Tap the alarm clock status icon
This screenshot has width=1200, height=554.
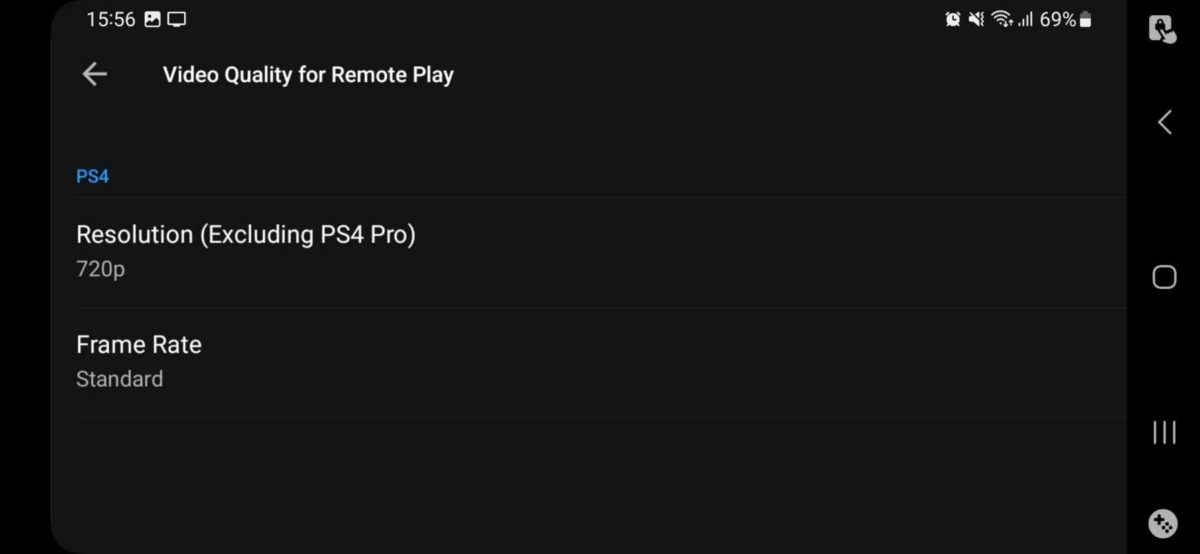(x=953, y=19)
